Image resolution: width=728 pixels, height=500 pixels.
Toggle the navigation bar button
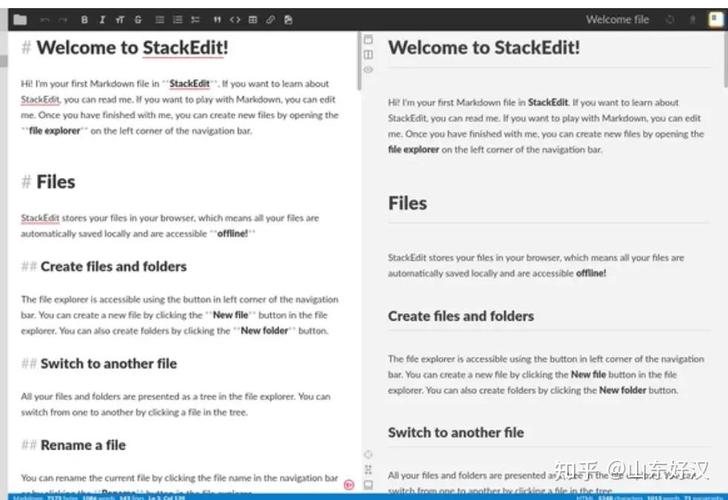click(x=368, y=40)
